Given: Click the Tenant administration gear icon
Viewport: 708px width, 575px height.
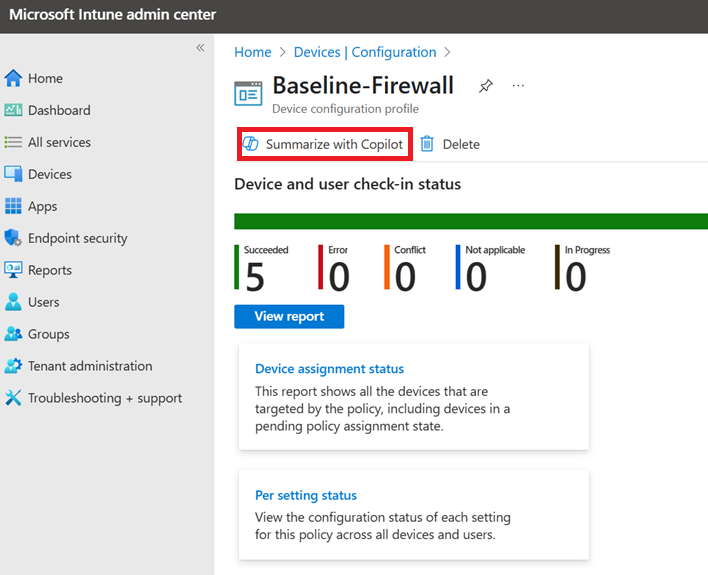Looking at the screenshot, I should point(13,366).
